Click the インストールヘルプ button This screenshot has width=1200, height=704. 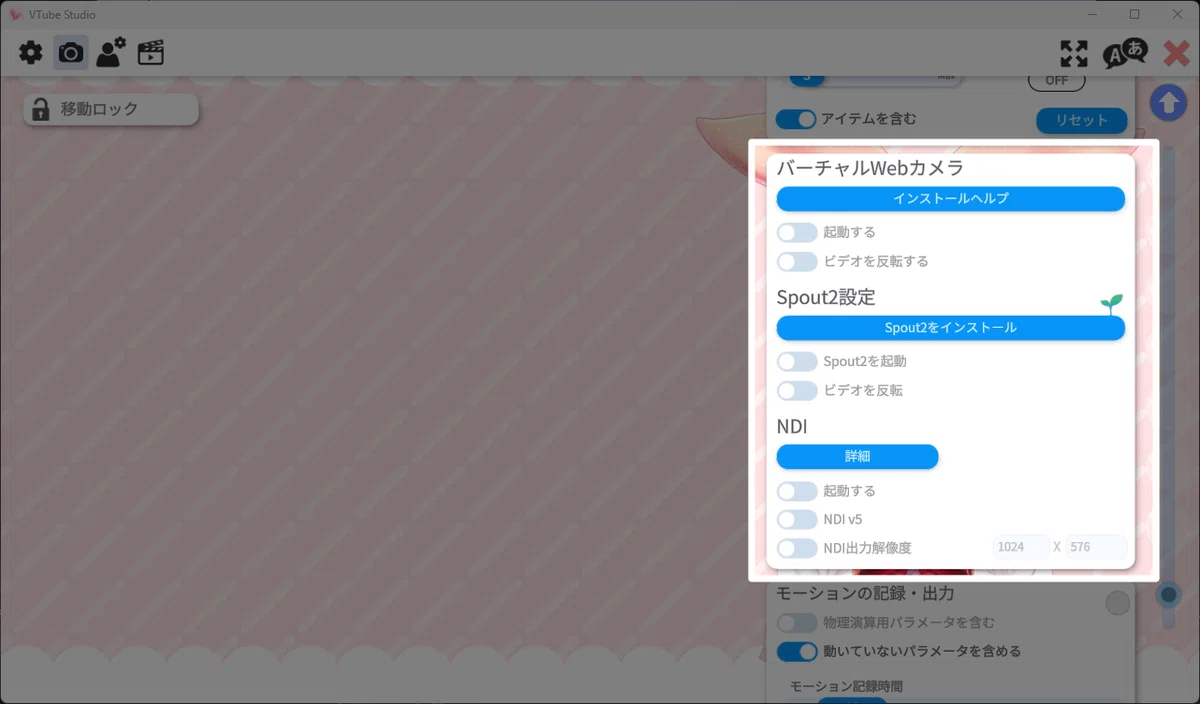951,199
